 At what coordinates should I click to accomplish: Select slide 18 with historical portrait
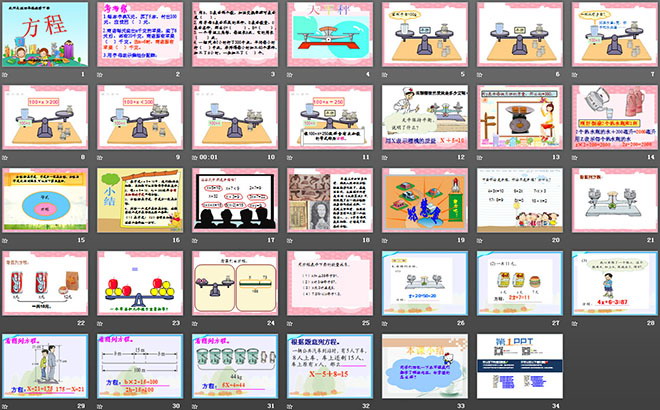(x=330, y=200)
